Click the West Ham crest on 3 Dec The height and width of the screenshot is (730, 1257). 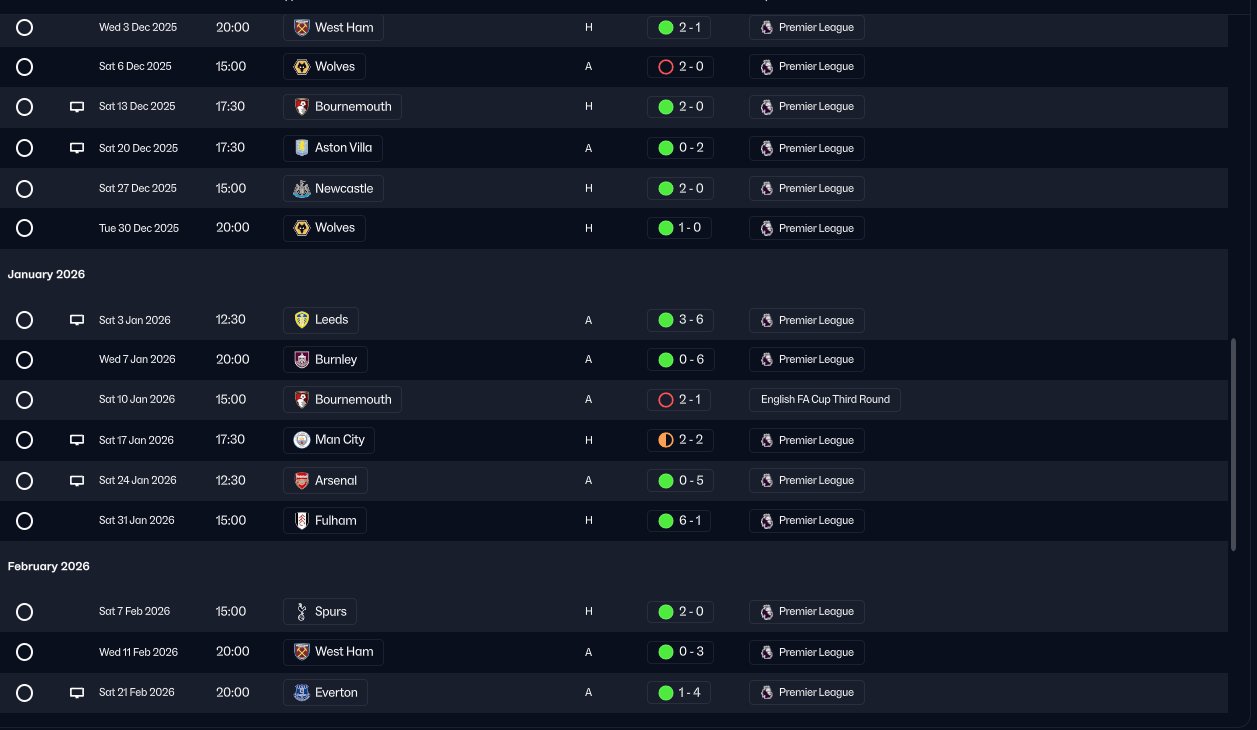tap(299, 27)
